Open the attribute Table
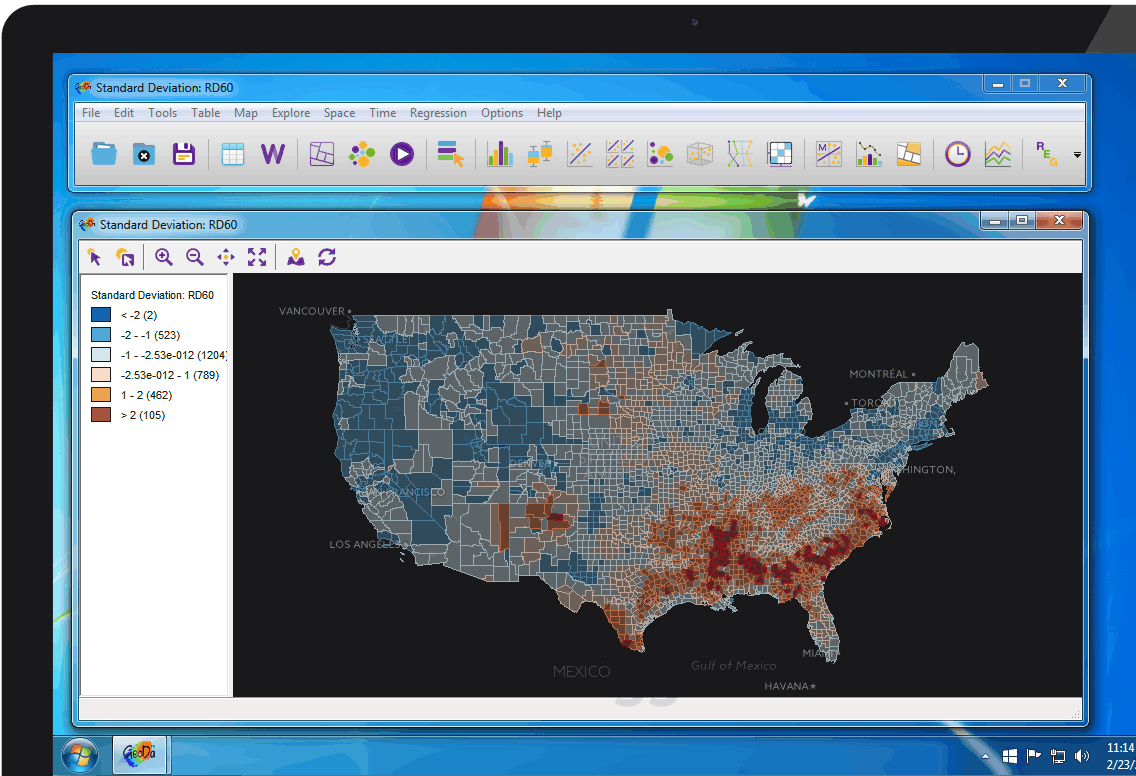The image size is (1136, 776). (x=232, y=154)
